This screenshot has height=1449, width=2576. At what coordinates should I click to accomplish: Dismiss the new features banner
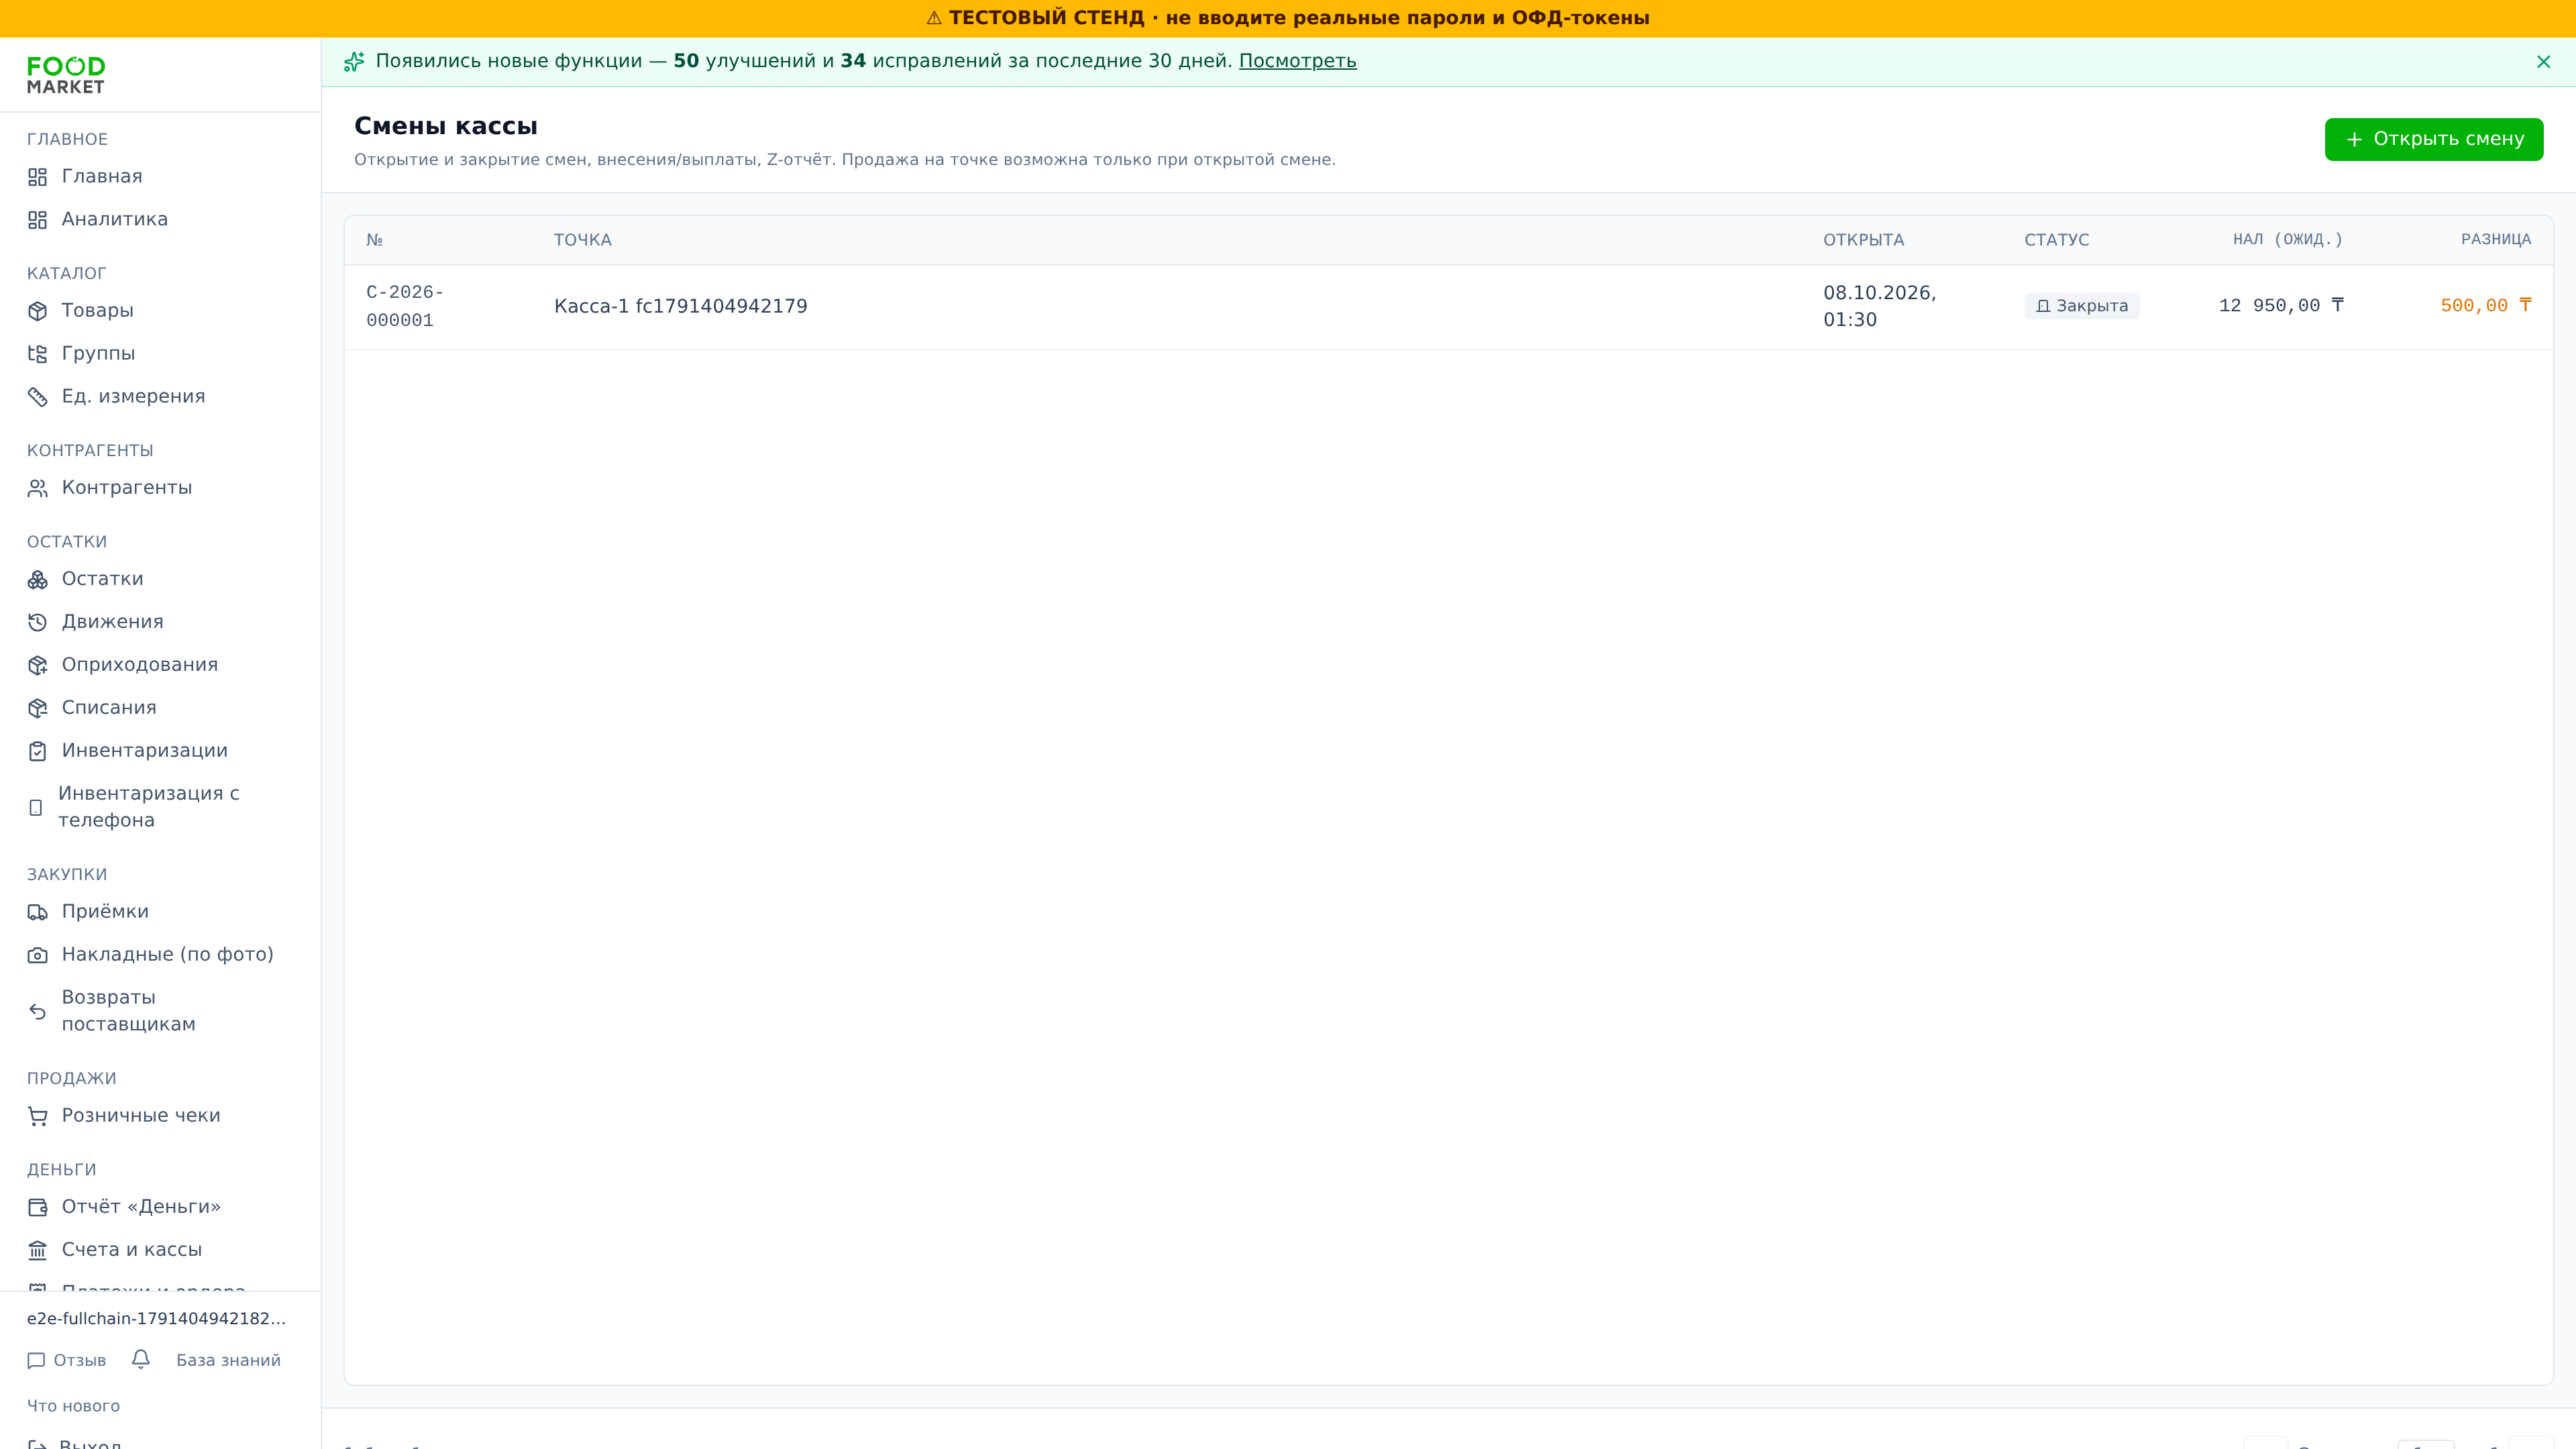2543,62
